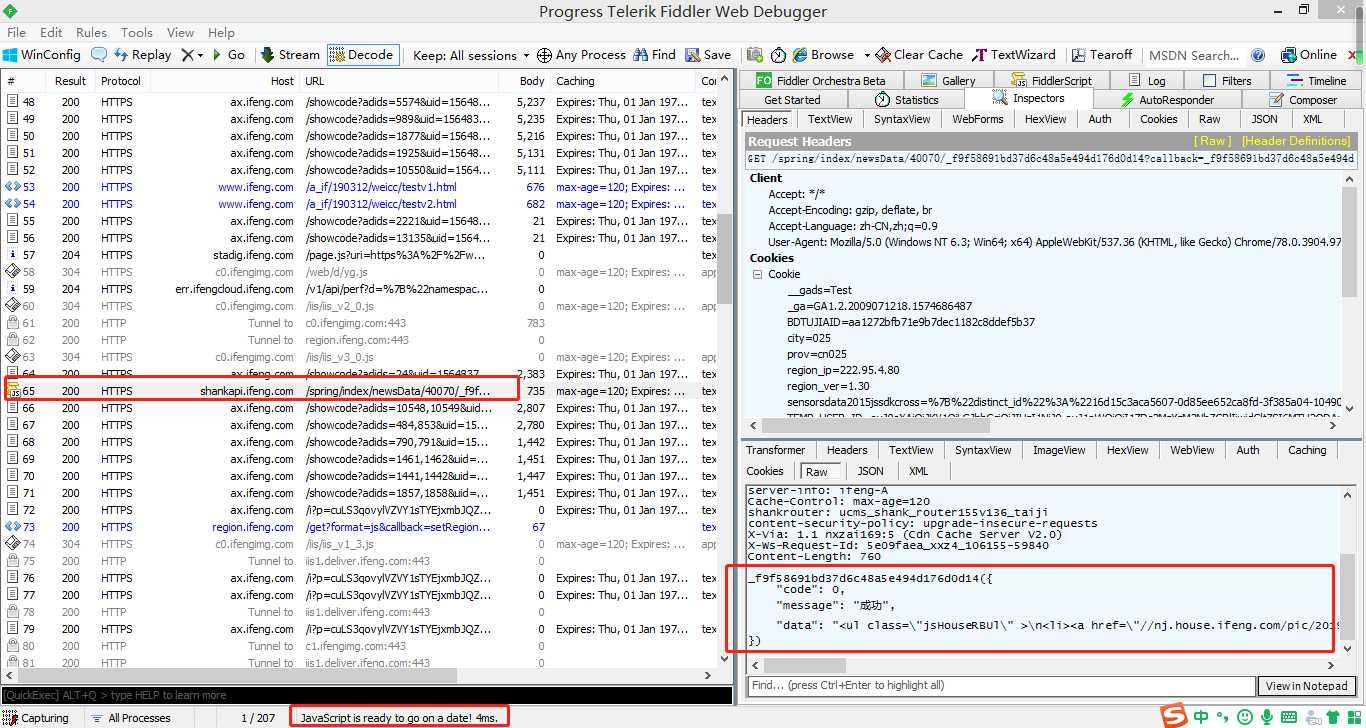The height and width of the screenshot is (728, 1366).
Task: Click All Processes filter in status bar
Action: (131, 718)
